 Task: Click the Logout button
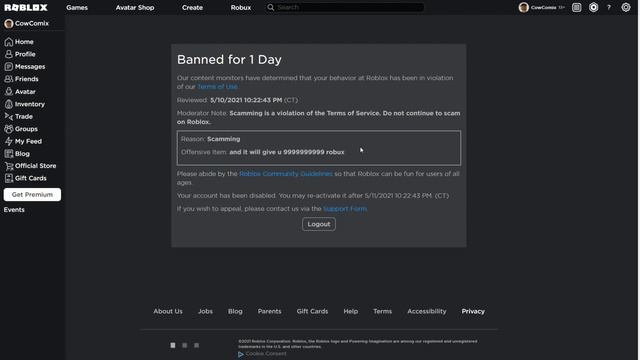(x=319, y=224)
